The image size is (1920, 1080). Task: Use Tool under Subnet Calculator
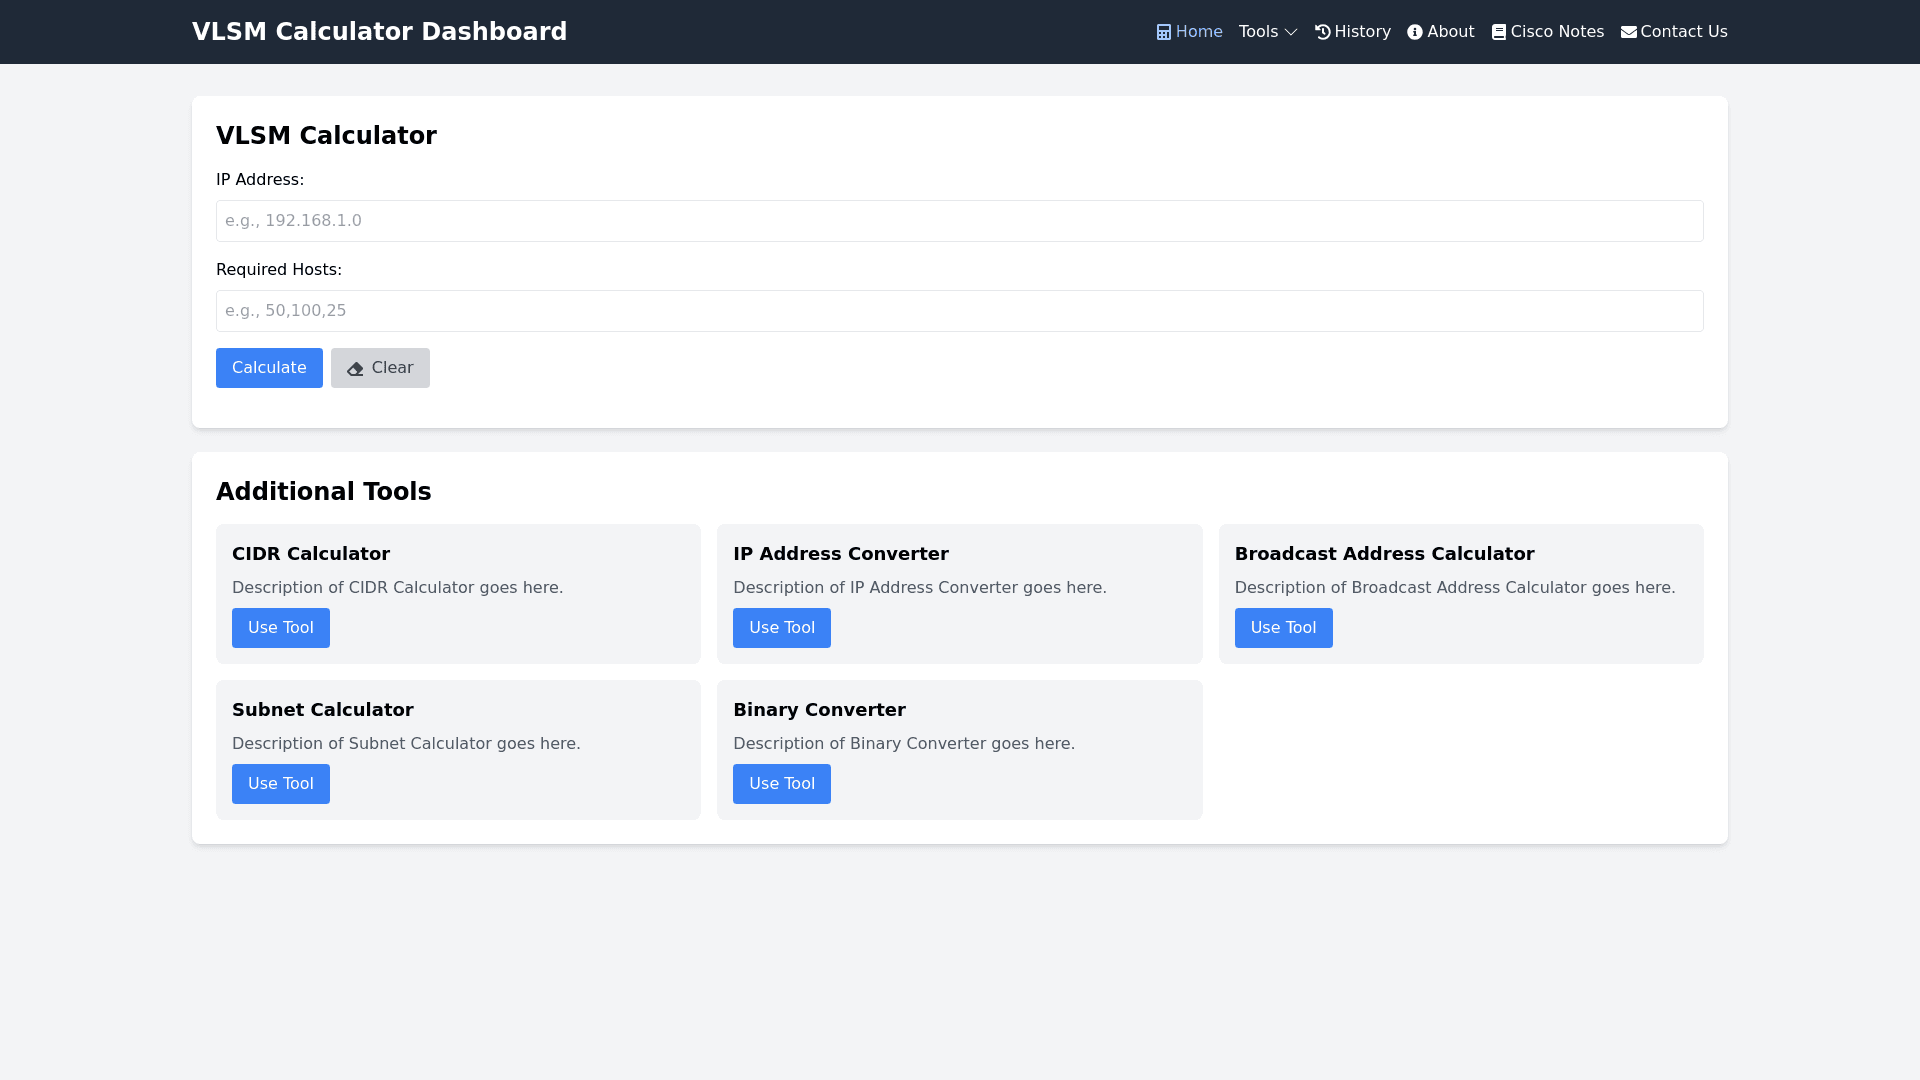pyautogui.click(x=281, y=784)
